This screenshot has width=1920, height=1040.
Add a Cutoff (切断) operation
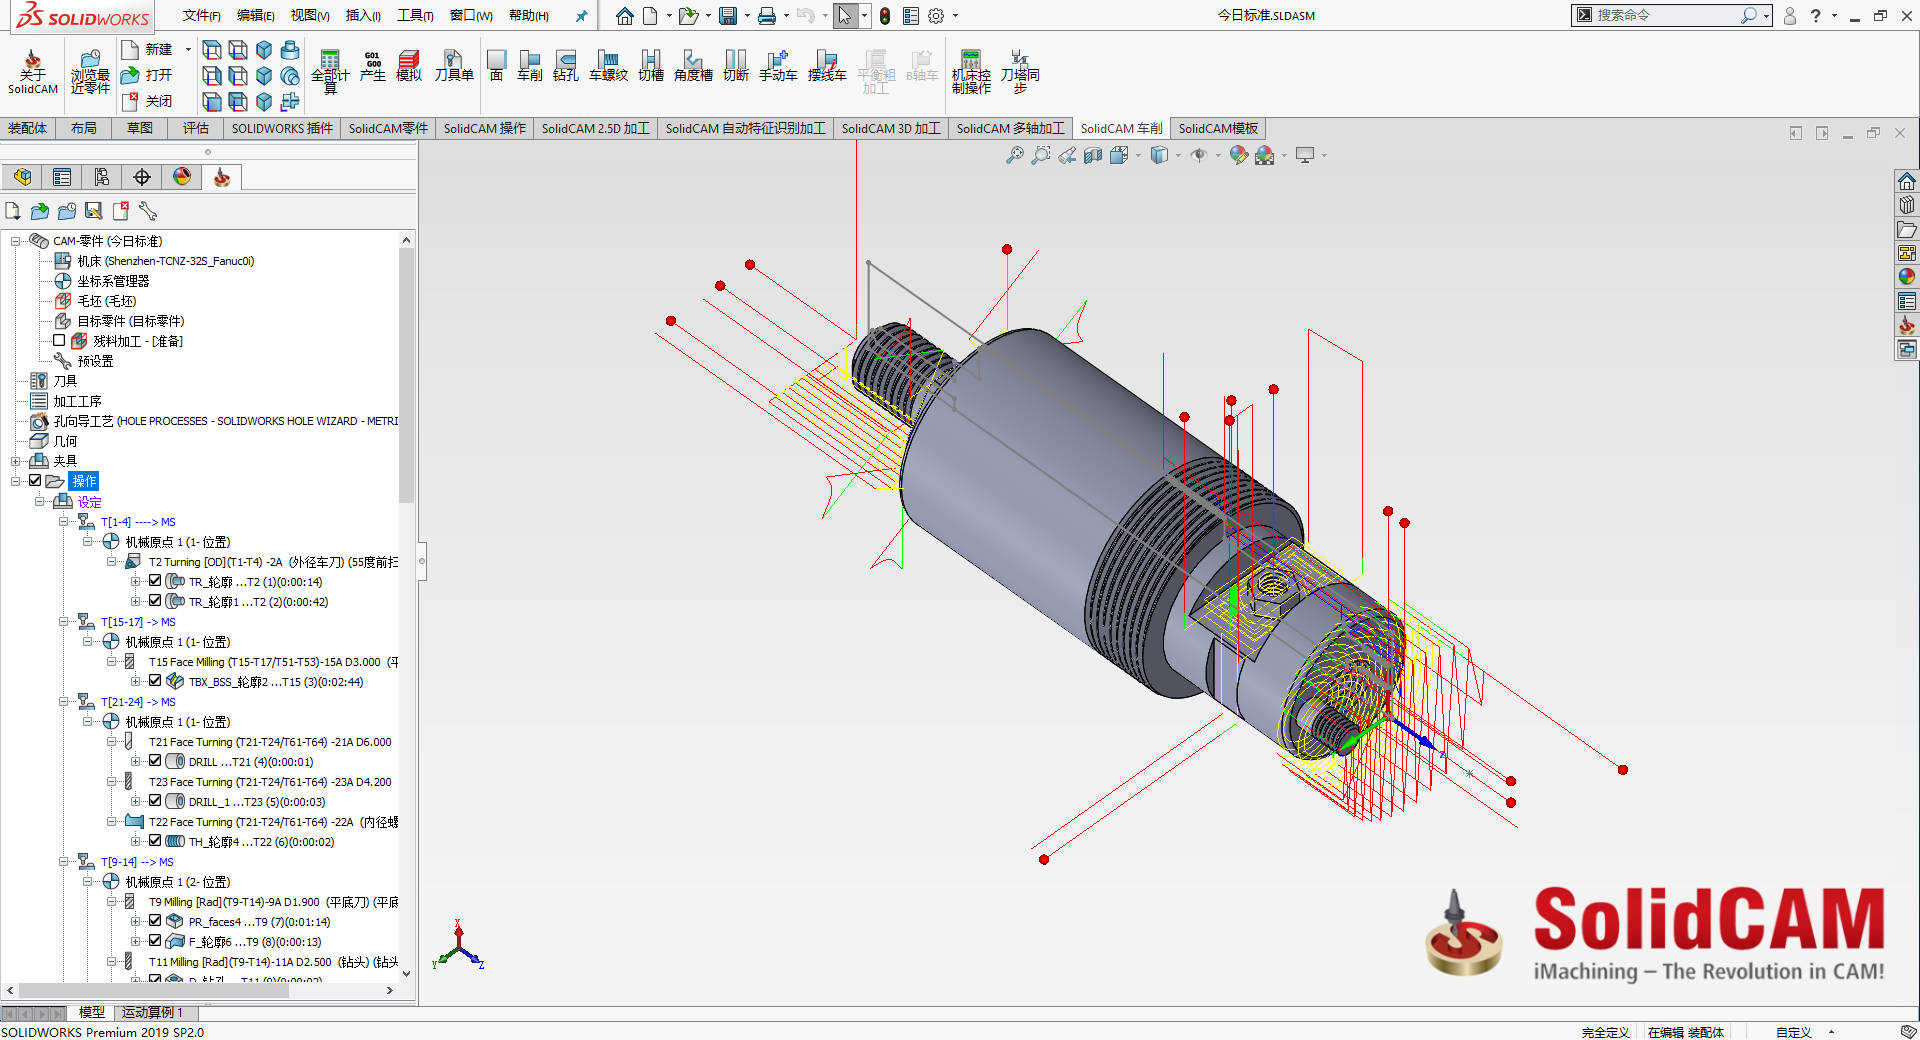pos(736,67)
